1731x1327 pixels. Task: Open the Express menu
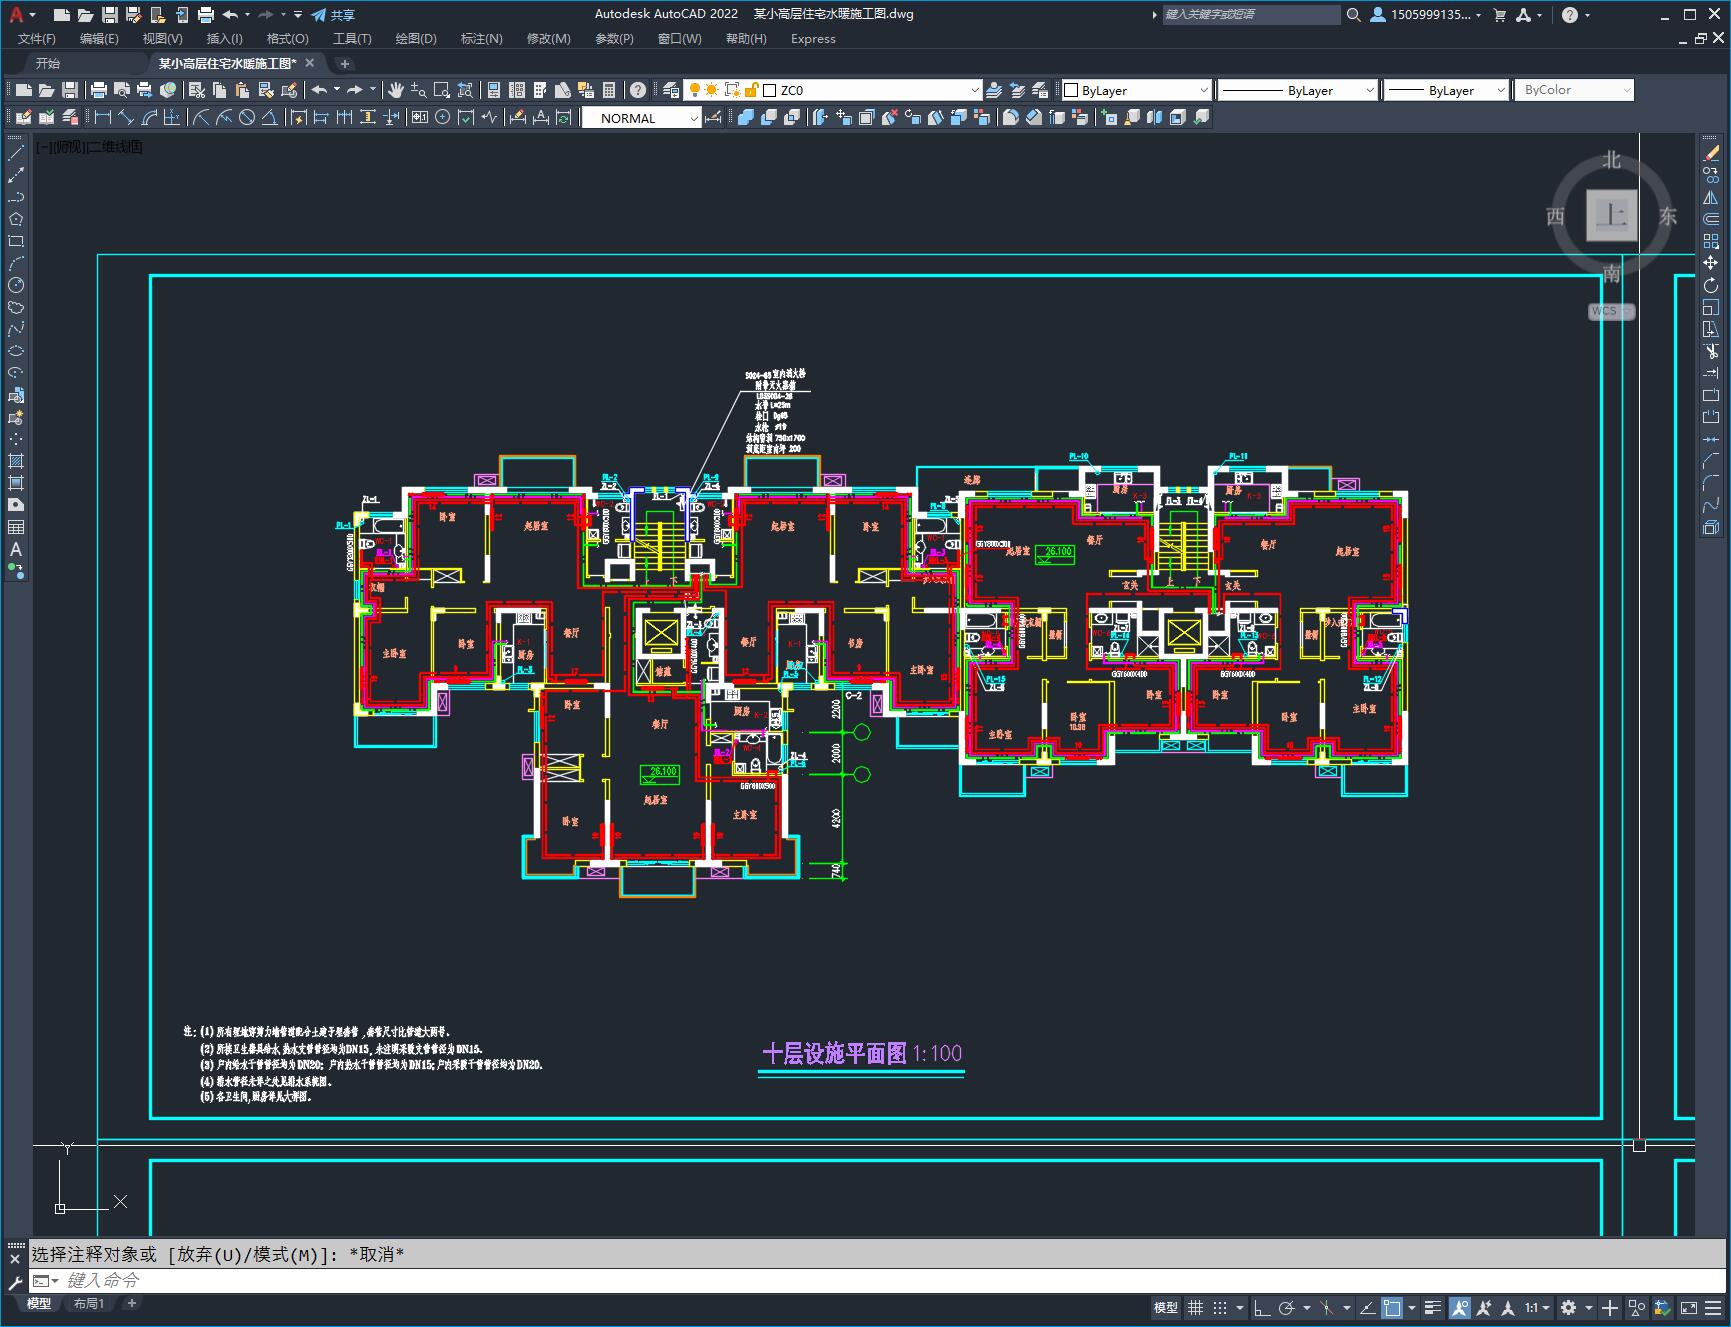tap(813, 39)
